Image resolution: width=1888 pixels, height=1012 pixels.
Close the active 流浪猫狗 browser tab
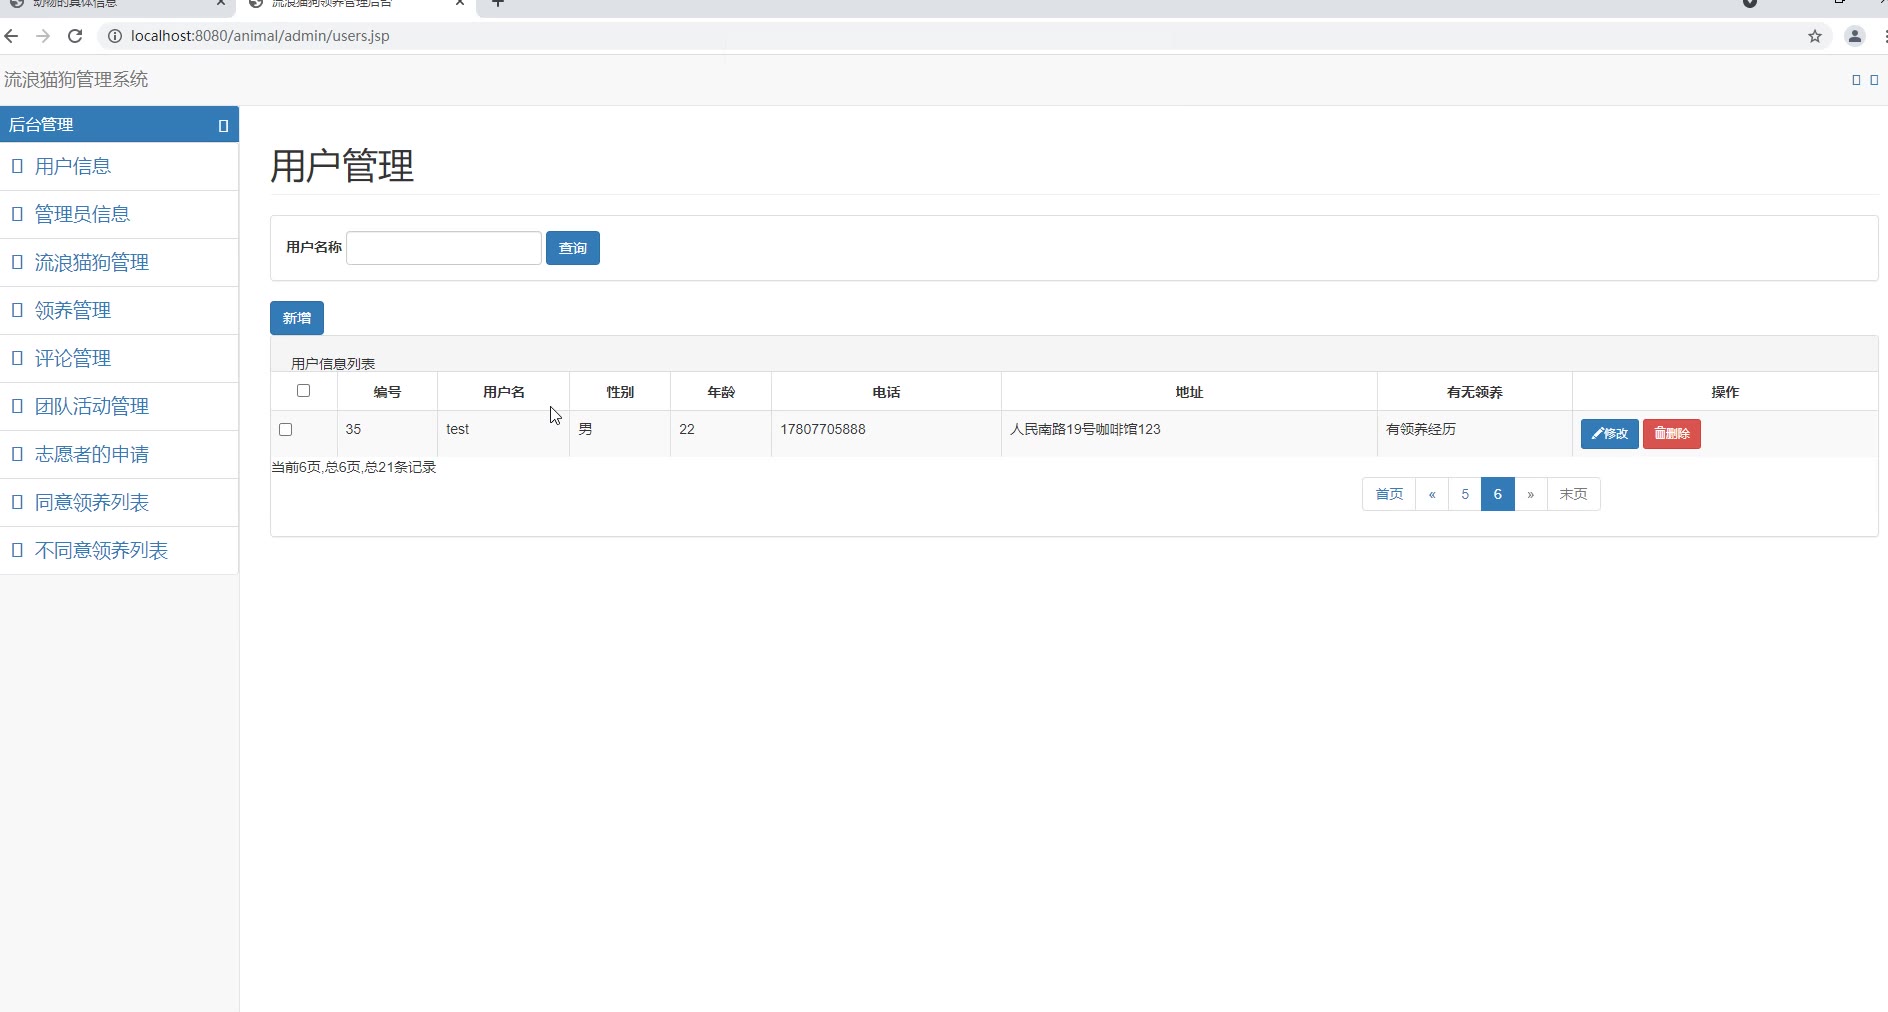[460, 3]
